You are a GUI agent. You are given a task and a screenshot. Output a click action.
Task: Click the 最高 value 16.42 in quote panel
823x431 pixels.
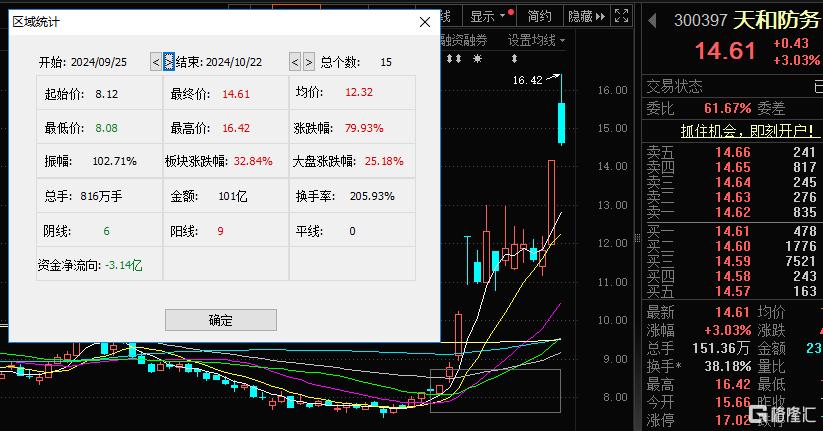pos(733,384)
